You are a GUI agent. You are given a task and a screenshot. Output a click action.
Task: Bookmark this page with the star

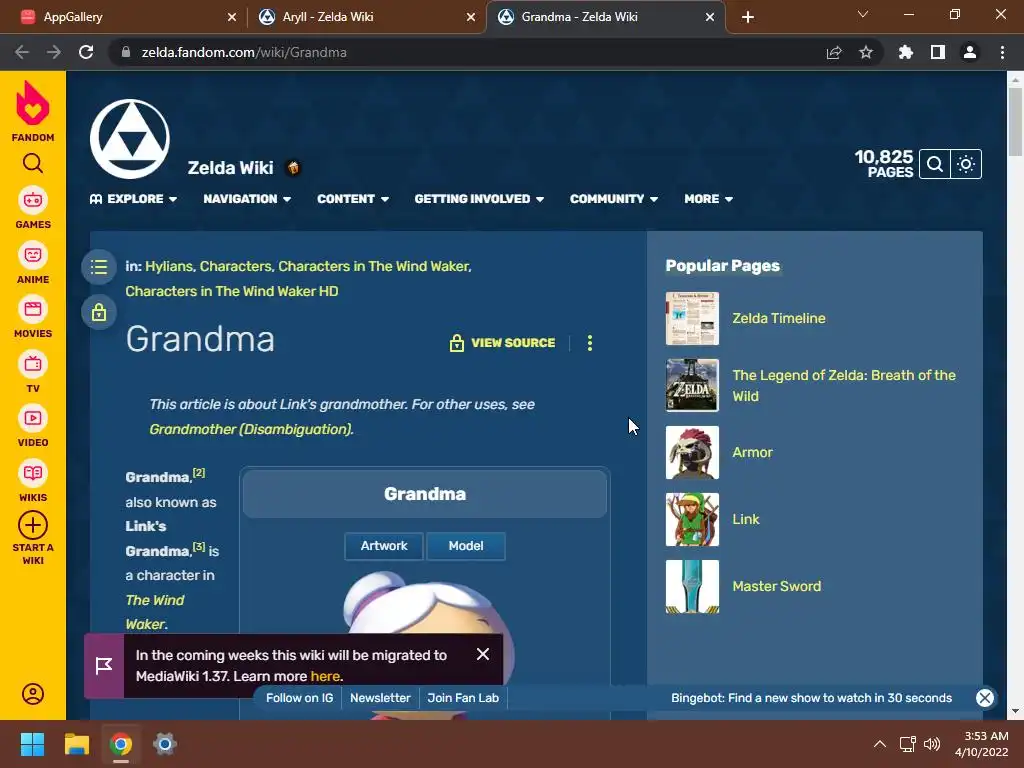tap(865, 52)
